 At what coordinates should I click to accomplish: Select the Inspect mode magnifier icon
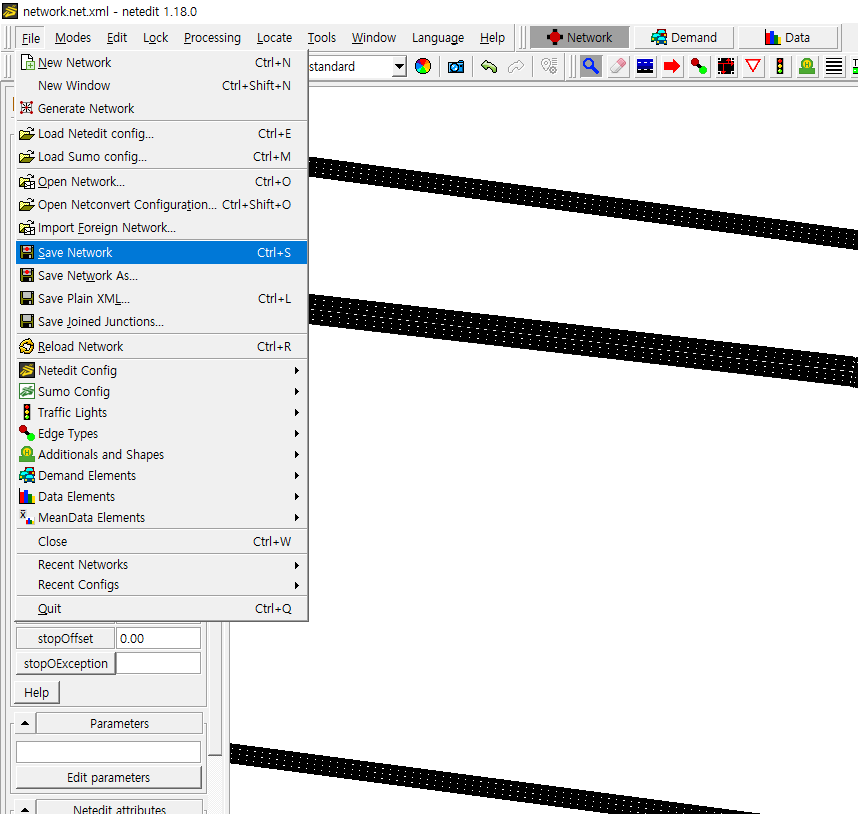click(x=591, y=67)
